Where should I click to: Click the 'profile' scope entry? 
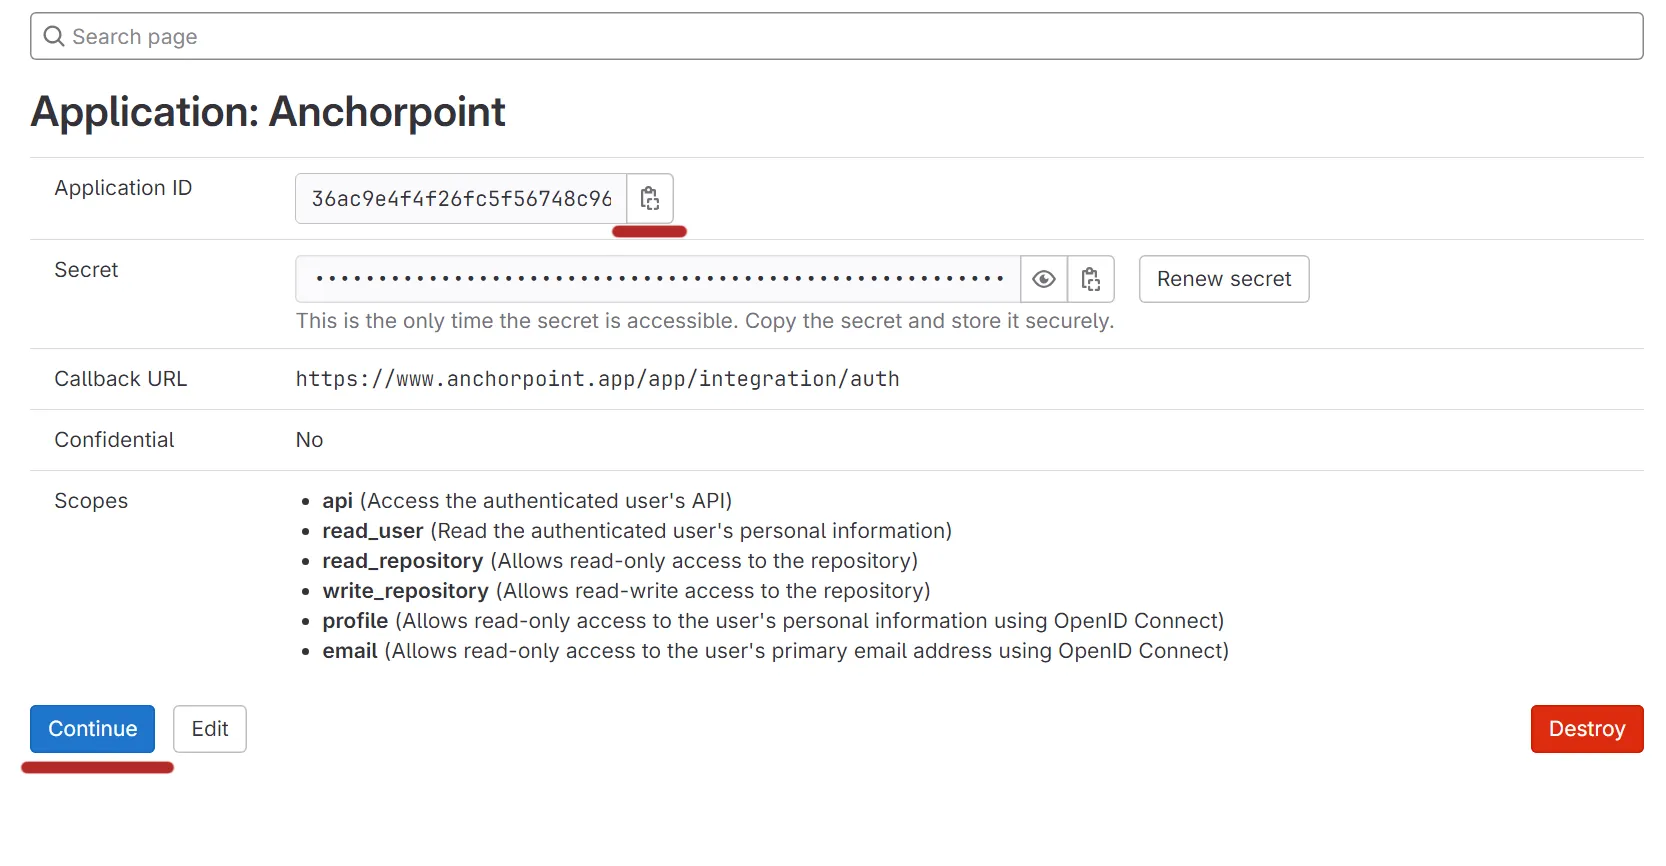pyautogui.click(x=773, y=621)
